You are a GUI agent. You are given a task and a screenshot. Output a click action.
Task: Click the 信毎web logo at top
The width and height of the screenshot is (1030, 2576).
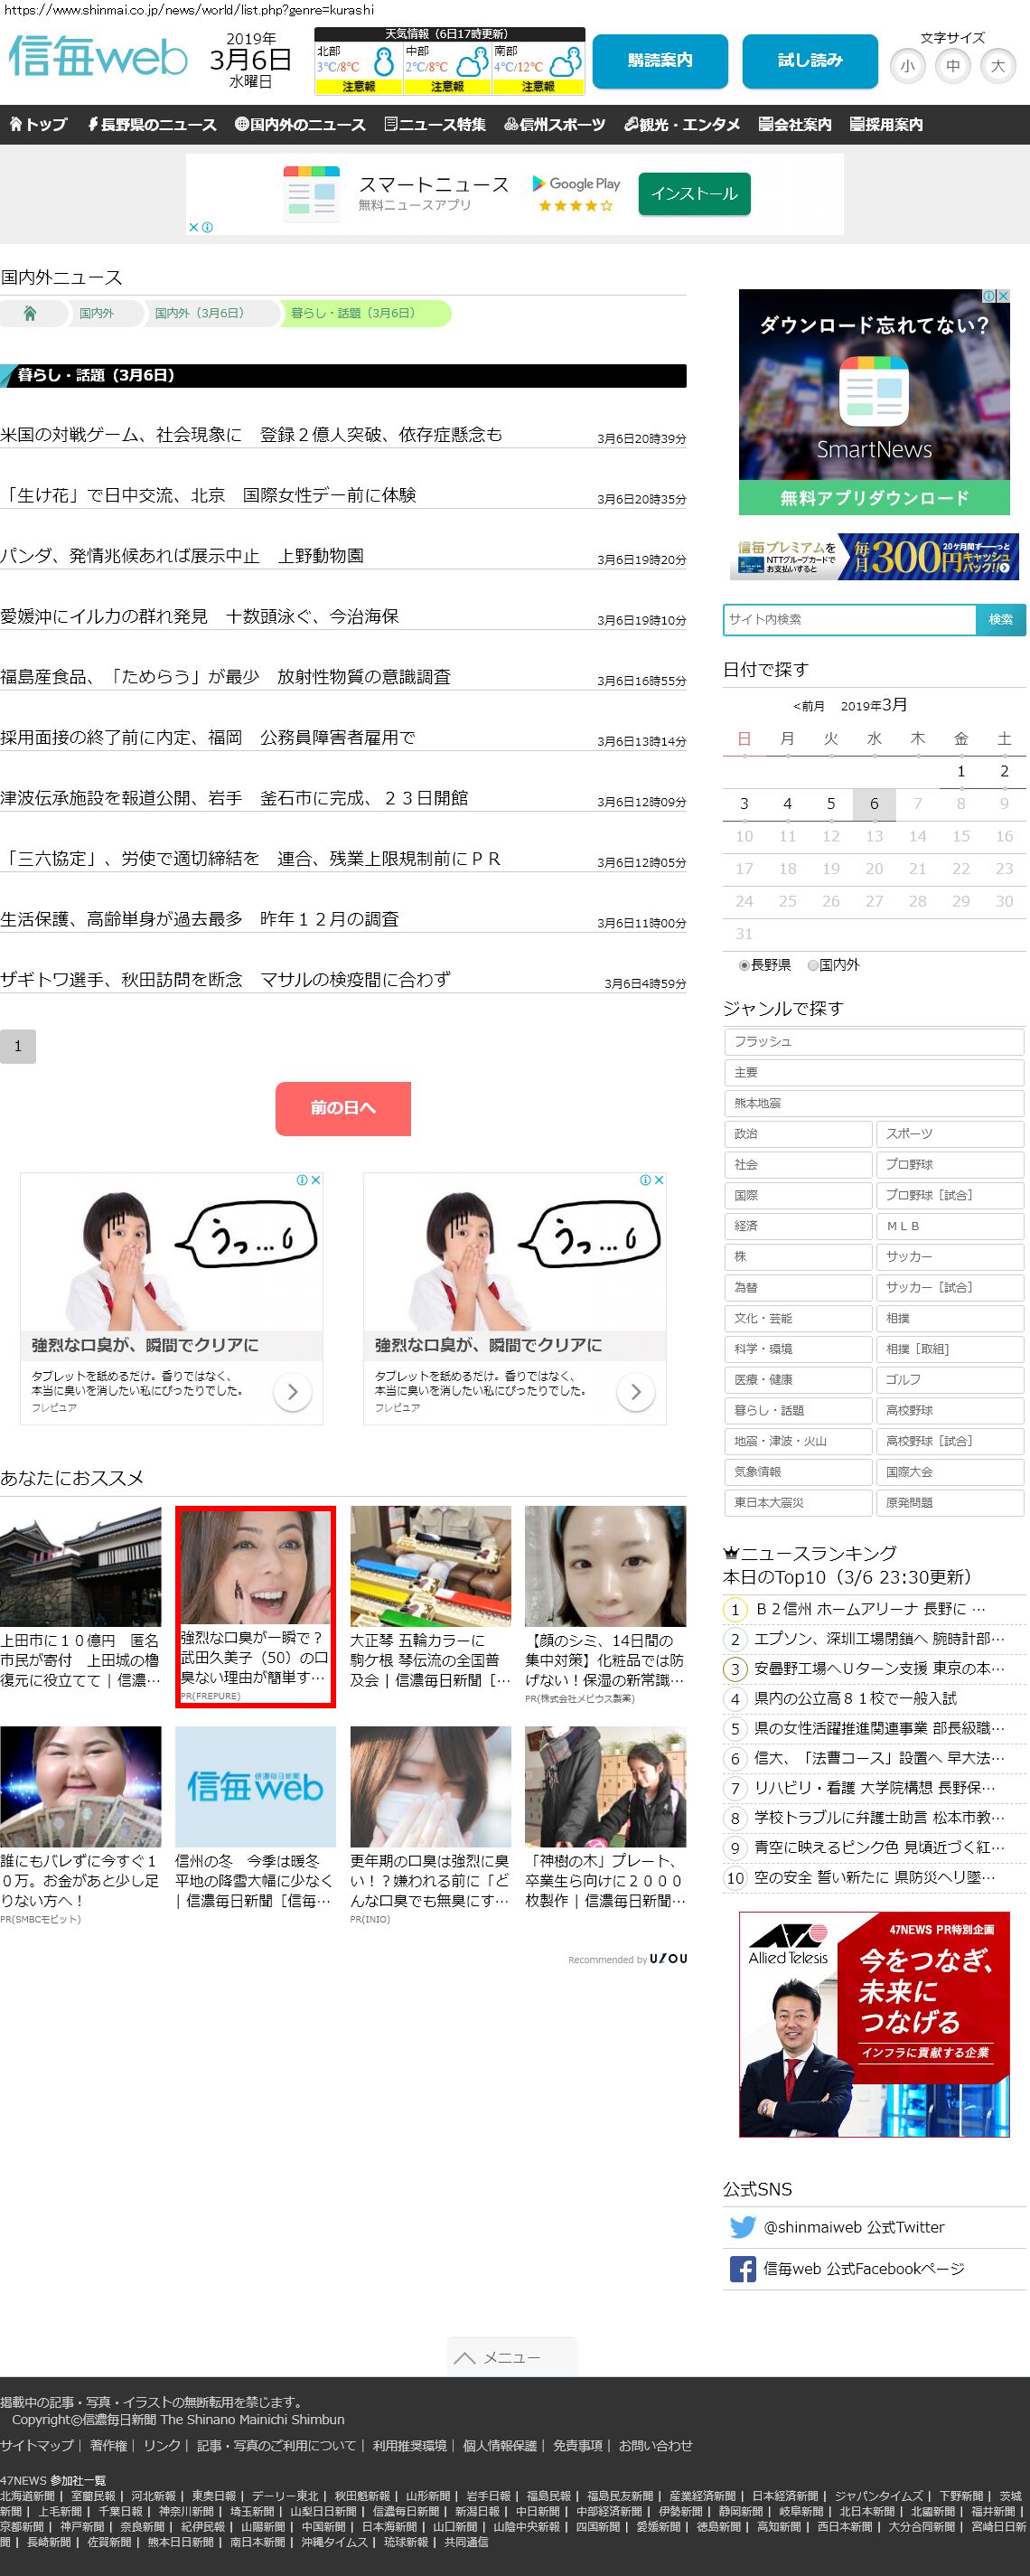pyautogui.click(x=98, y=57)
